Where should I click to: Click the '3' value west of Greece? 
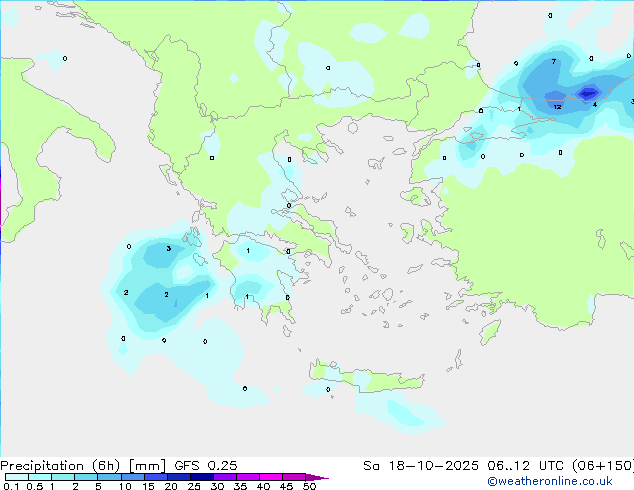click(169, 248)
